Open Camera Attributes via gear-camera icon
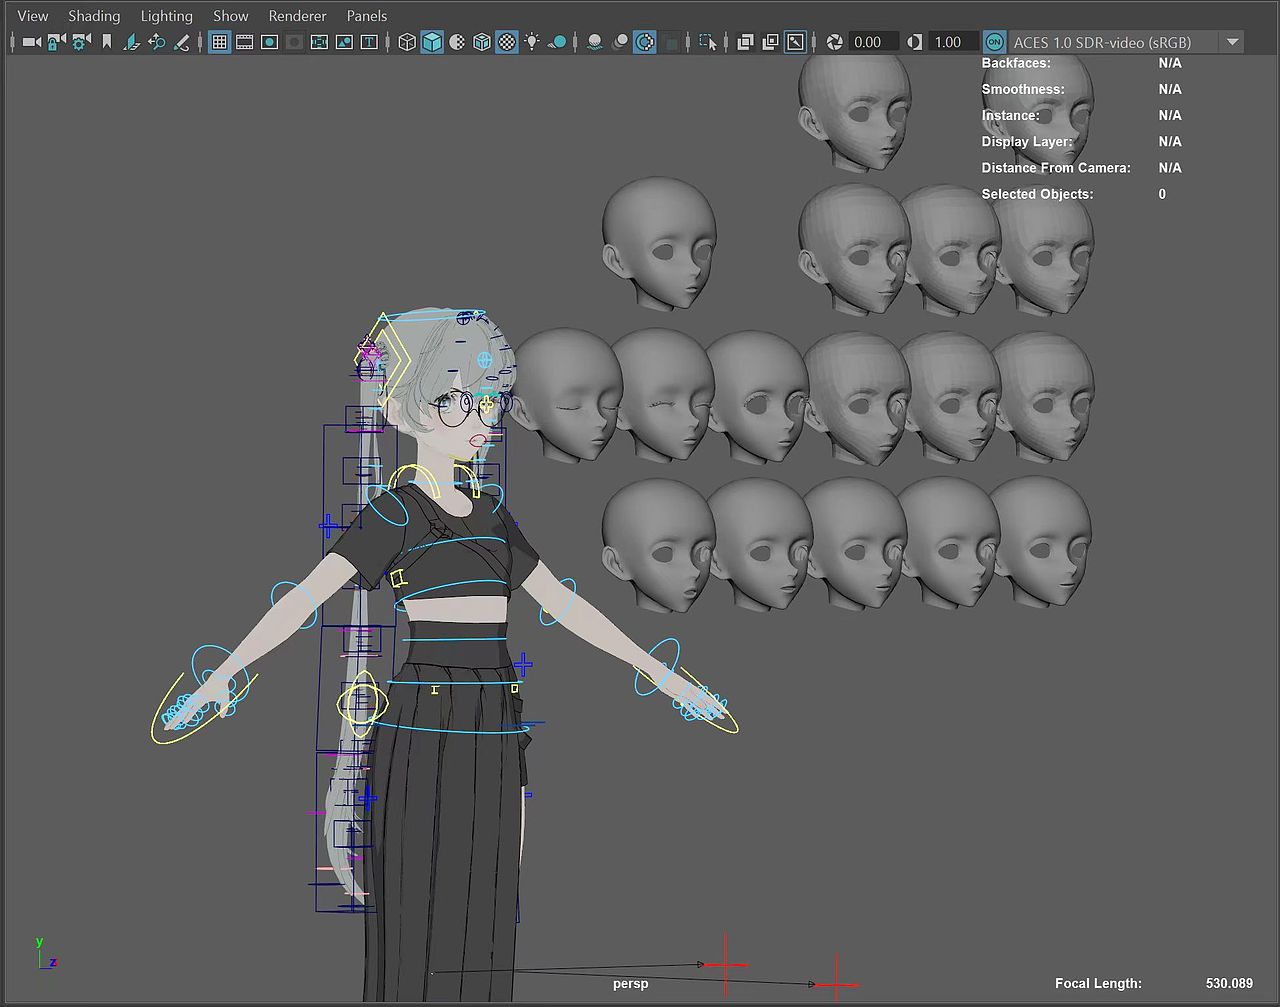 pyautogui.click(x=81, y=42)
